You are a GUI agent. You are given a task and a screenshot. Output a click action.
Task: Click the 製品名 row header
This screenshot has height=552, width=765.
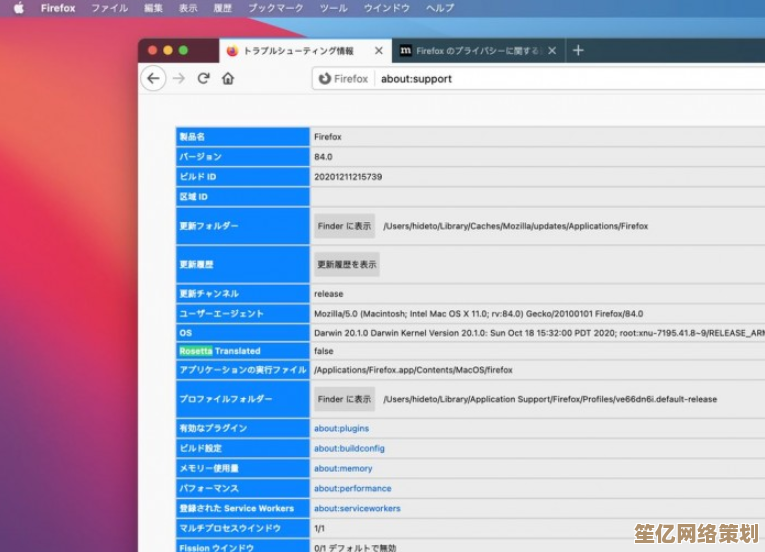pyautogui.click(x=242, y=137)
